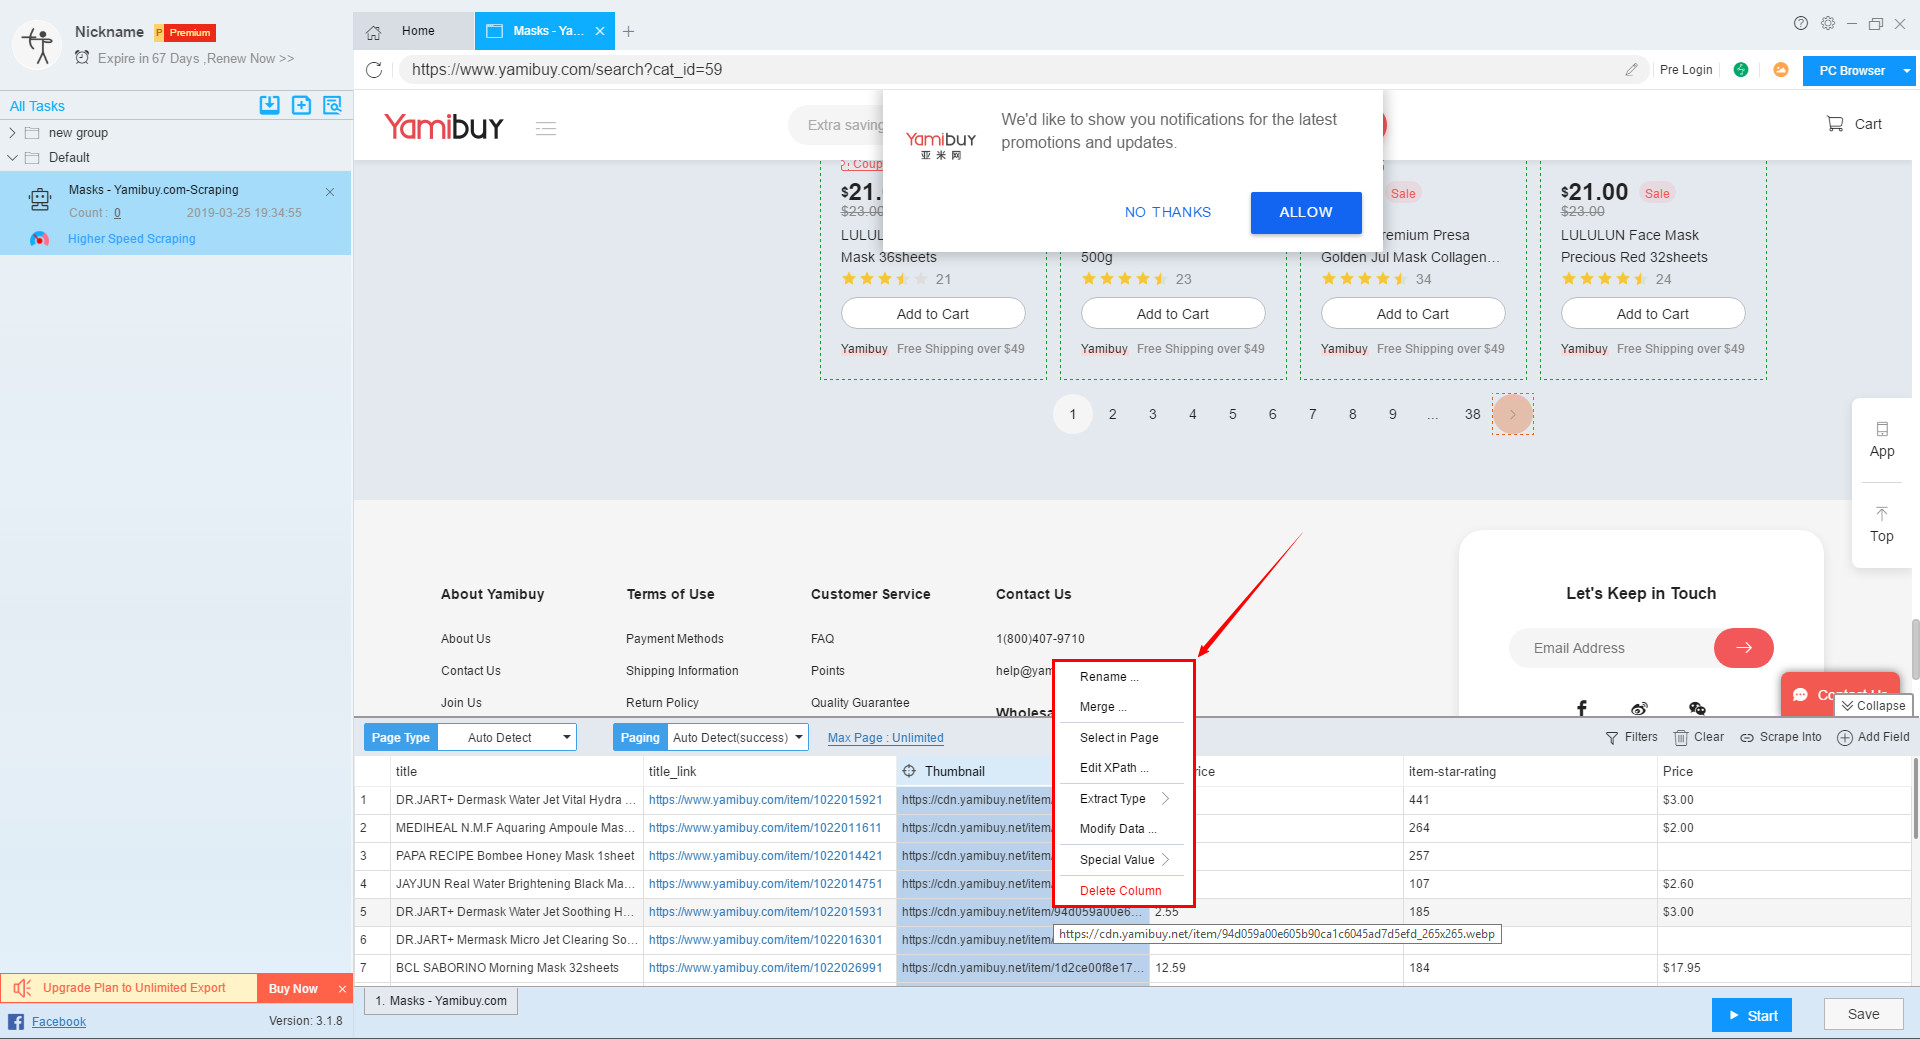
Task: Click the Email Address input field
Action: (x=1612, y=648)
